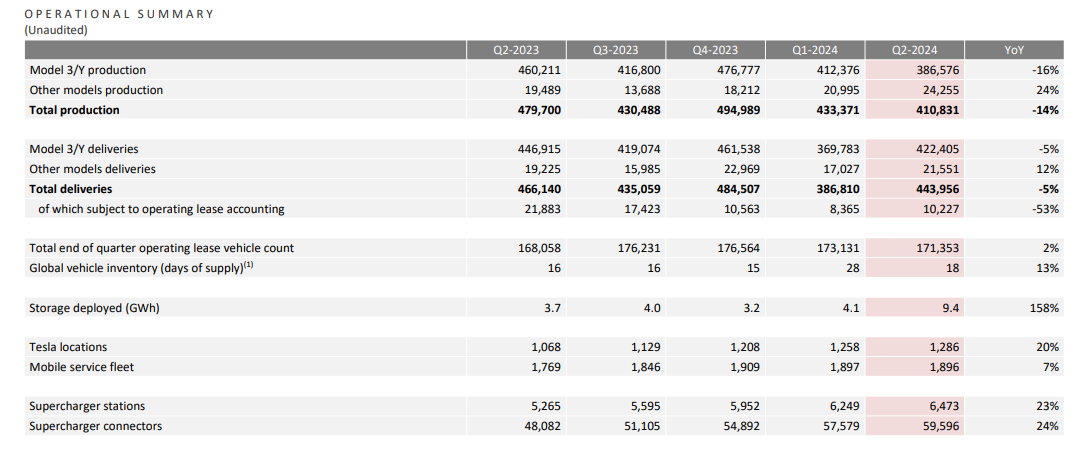Click the 7% YoY value
This screenshot has width=1083, height=454.
1051,367
